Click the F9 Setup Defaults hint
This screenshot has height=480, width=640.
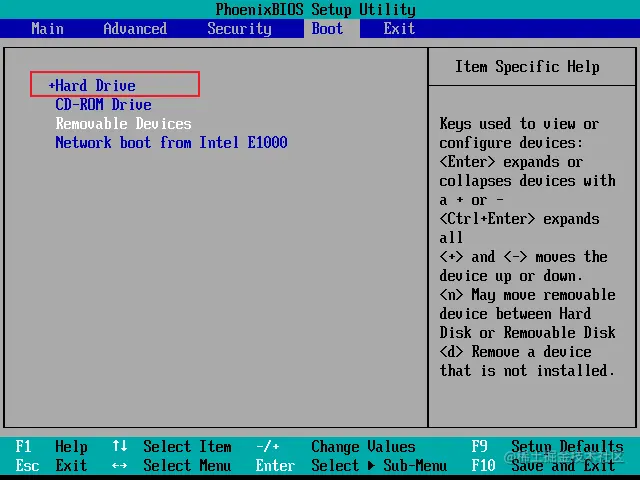548,447
